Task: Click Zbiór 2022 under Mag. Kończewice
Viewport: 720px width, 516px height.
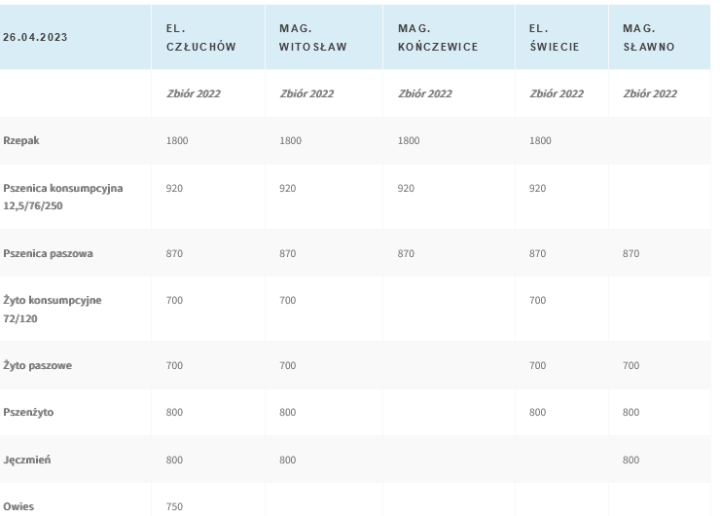Action: pyautogui.click(x=427, y=94)
